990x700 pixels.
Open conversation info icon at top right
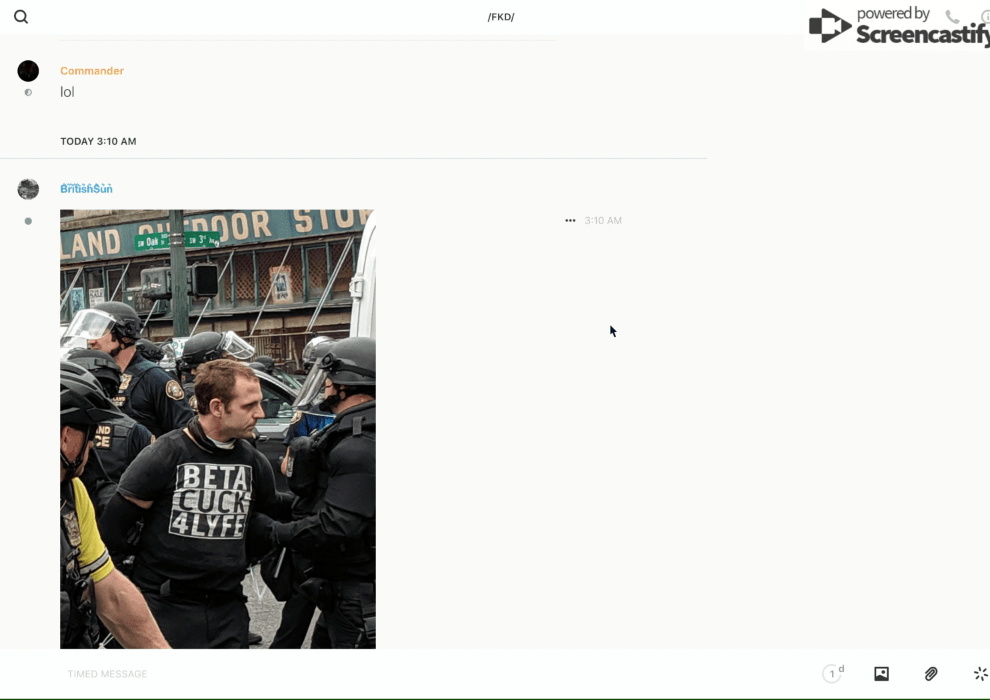tap(985, 16)
